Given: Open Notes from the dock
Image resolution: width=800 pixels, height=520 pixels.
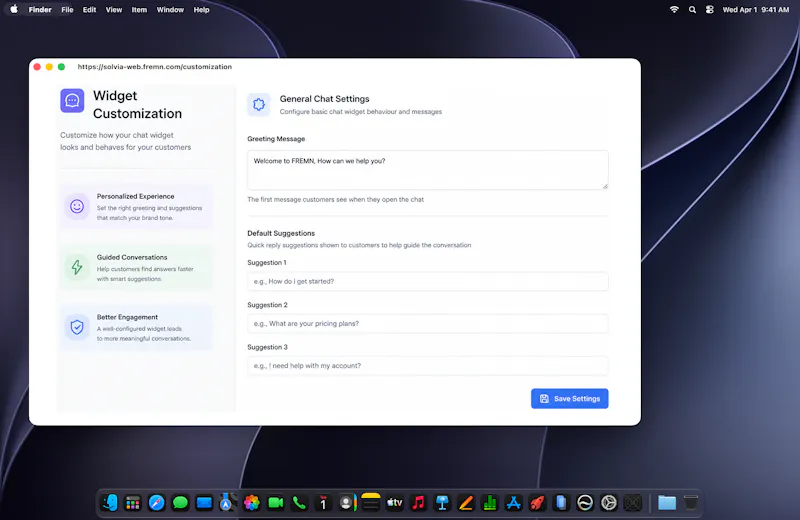Looking at the screenshot, I should click(371, 503).
